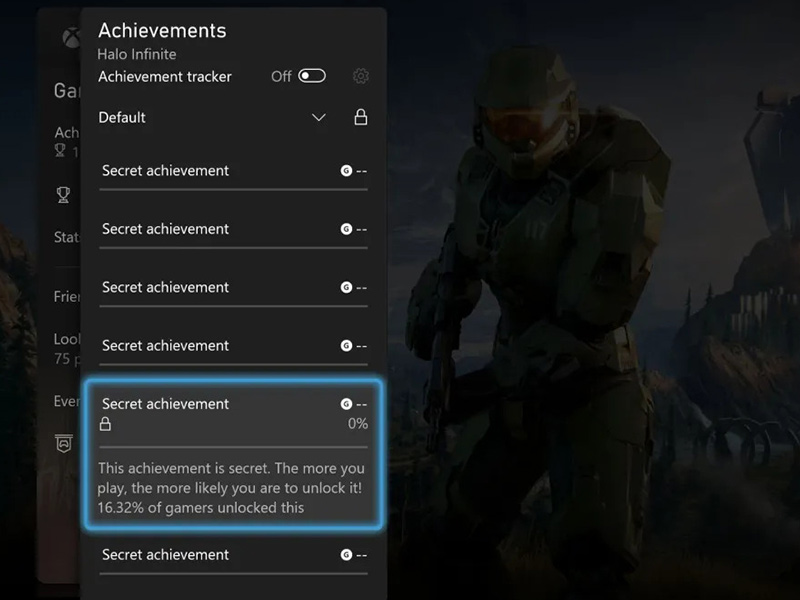Click the Halo Infinite subtitle

tap(137, 54)
